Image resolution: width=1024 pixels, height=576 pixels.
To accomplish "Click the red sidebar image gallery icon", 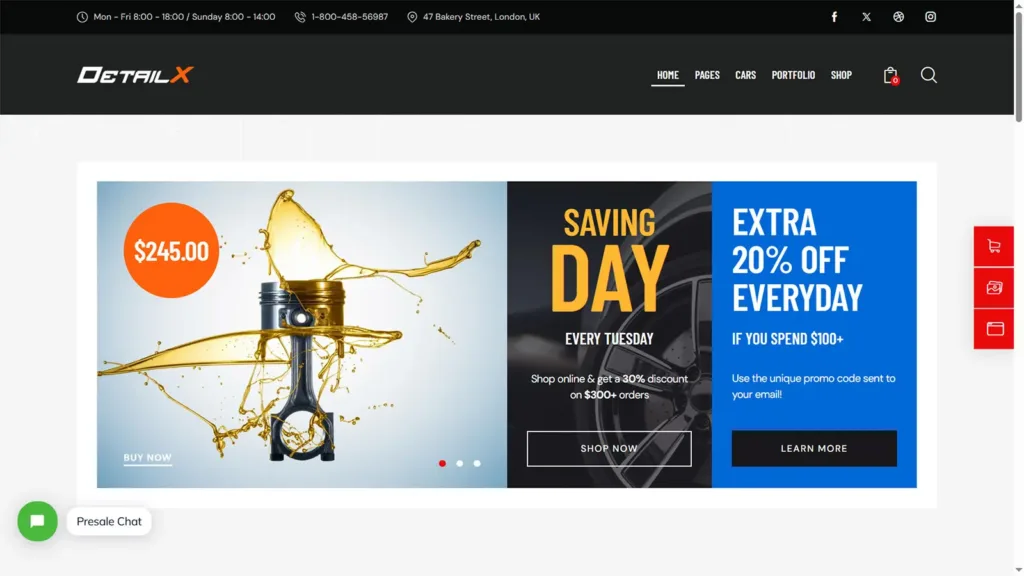I will coord(994,287).
